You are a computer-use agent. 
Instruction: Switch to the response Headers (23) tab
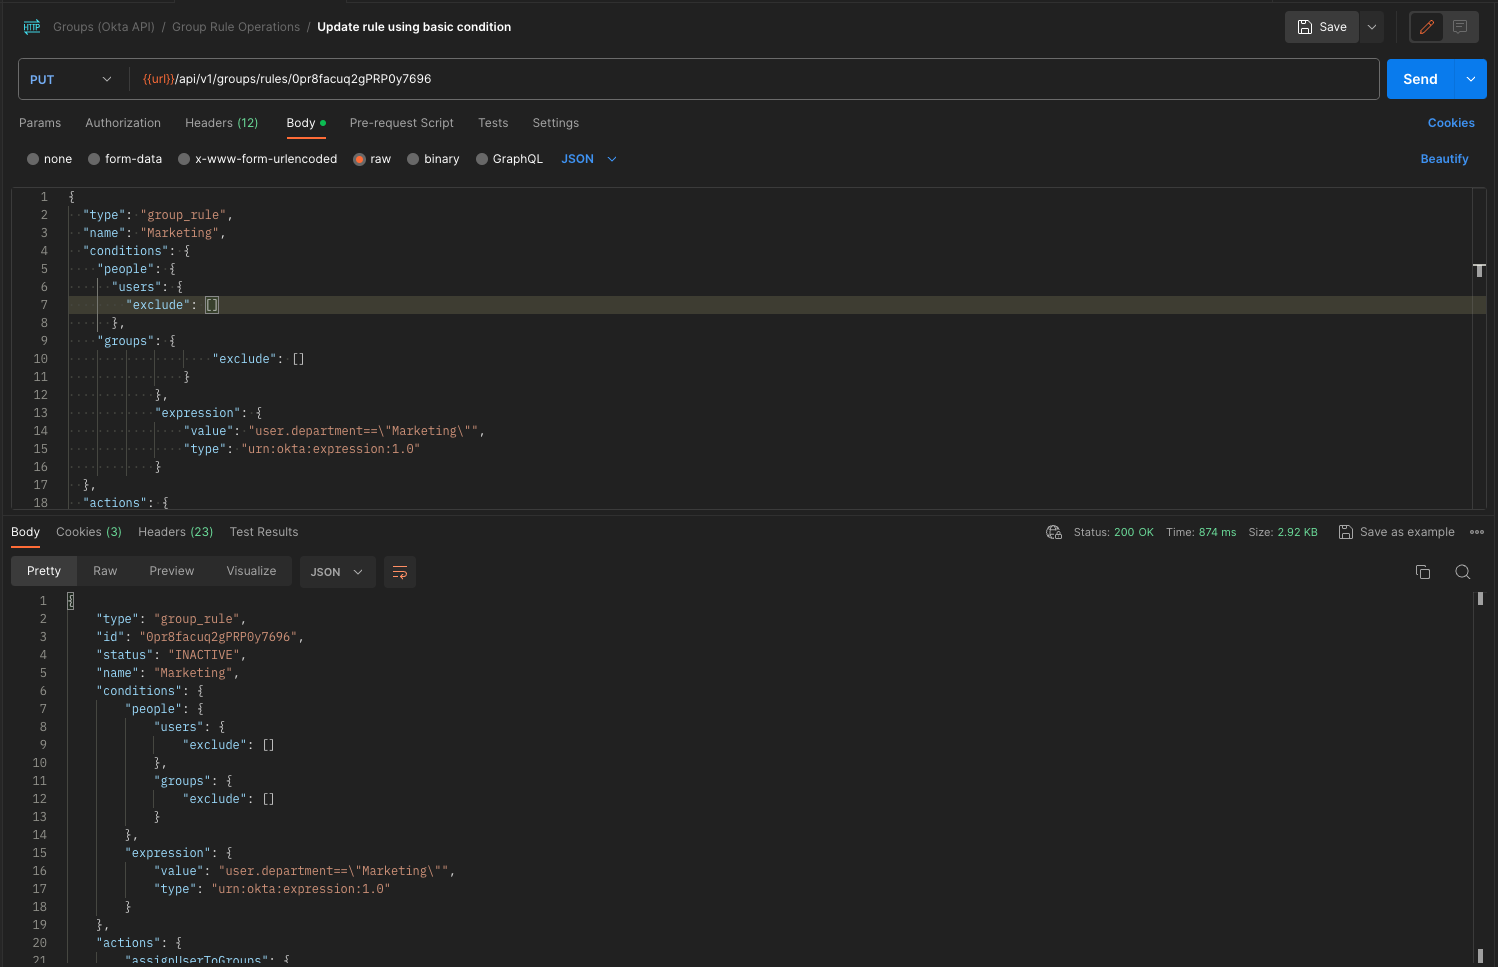point(175,532)
